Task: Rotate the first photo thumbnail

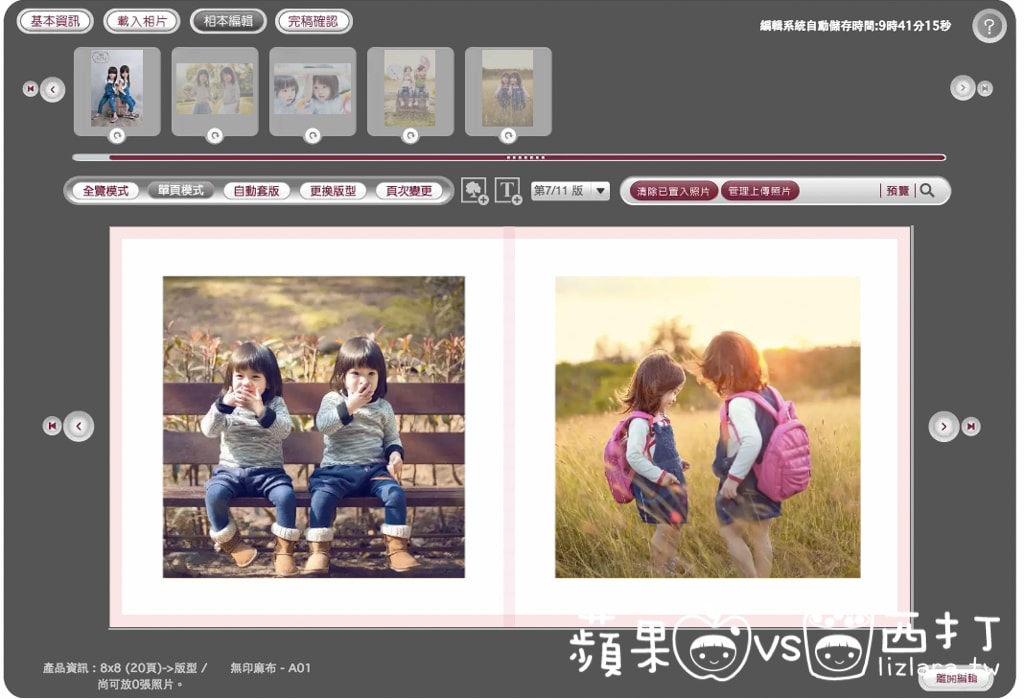Action: [117, 135]
